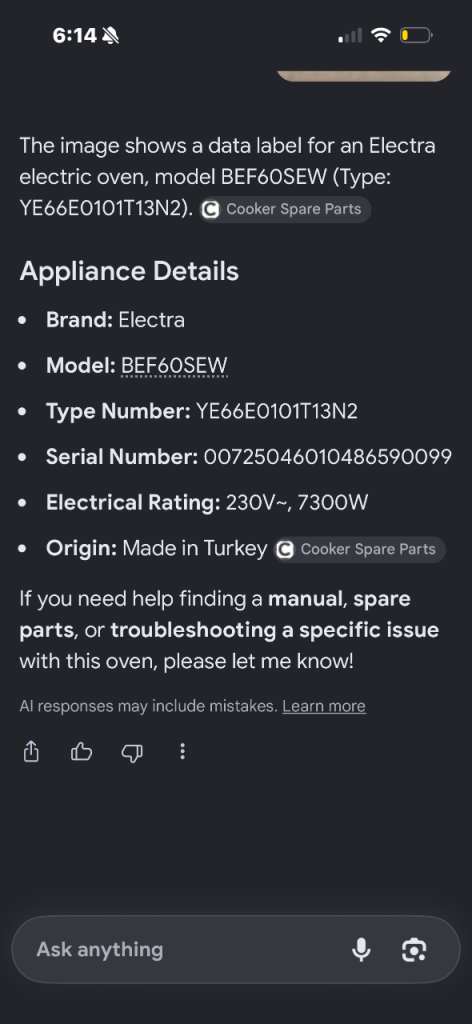The height and width of the screenshot is (1024, 472).
Task: Tap the Wi-Fi status icon
Action: coord(380,35)
